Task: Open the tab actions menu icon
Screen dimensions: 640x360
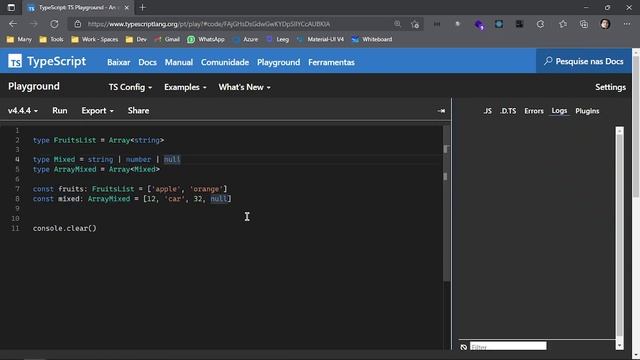Action: 11,7
